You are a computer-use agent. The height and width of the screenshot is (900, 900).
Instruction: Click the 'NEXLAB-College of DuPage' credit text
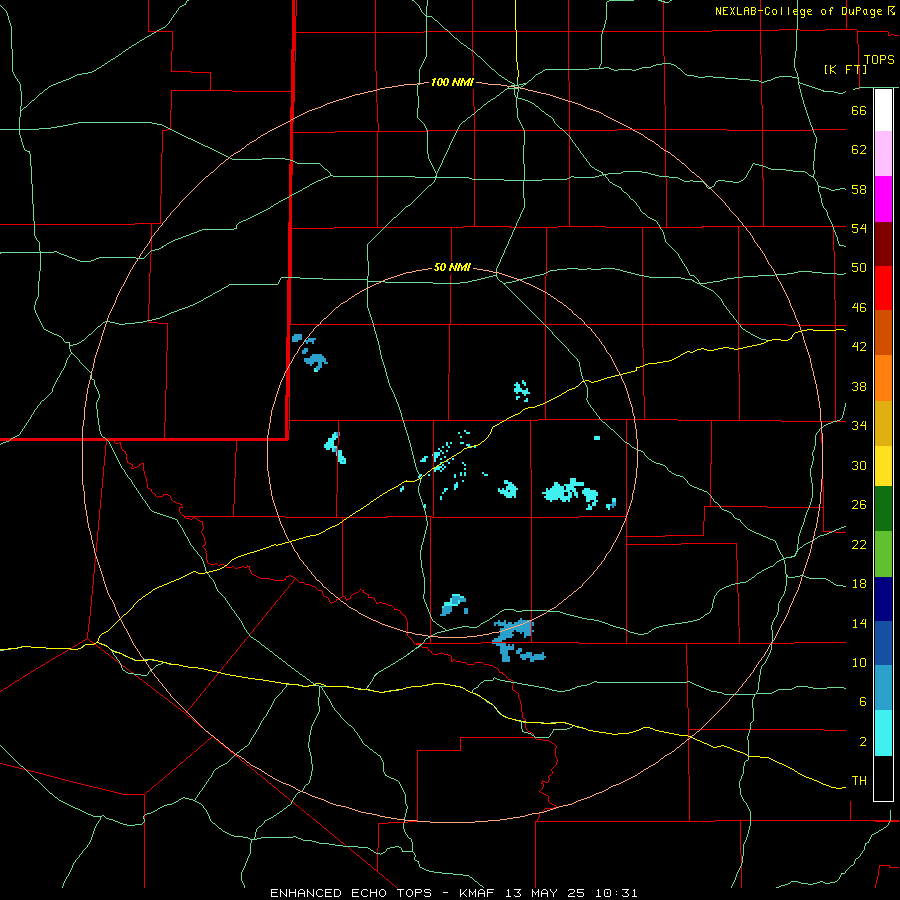pyautogui.click(x=799, y=11)
